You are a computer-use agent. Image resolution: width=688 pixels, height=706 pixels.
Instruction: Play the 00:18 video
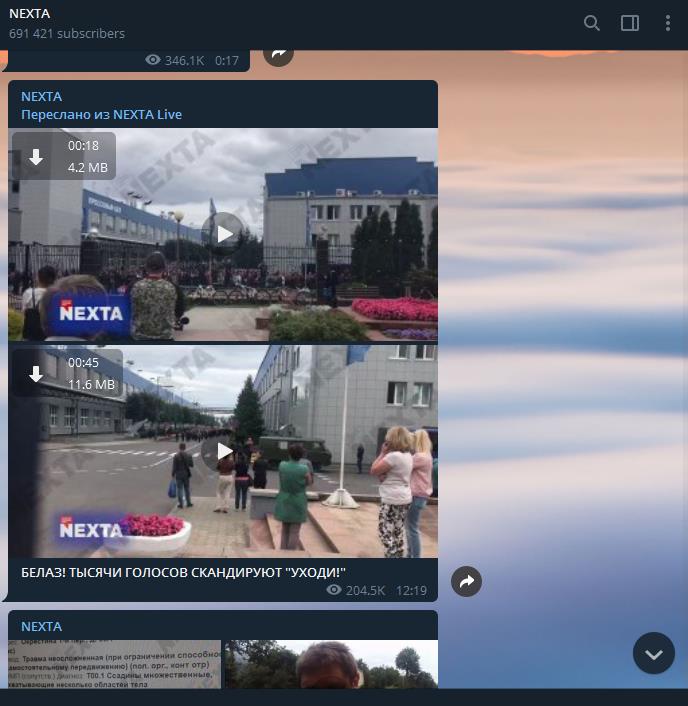pos(223,234)
